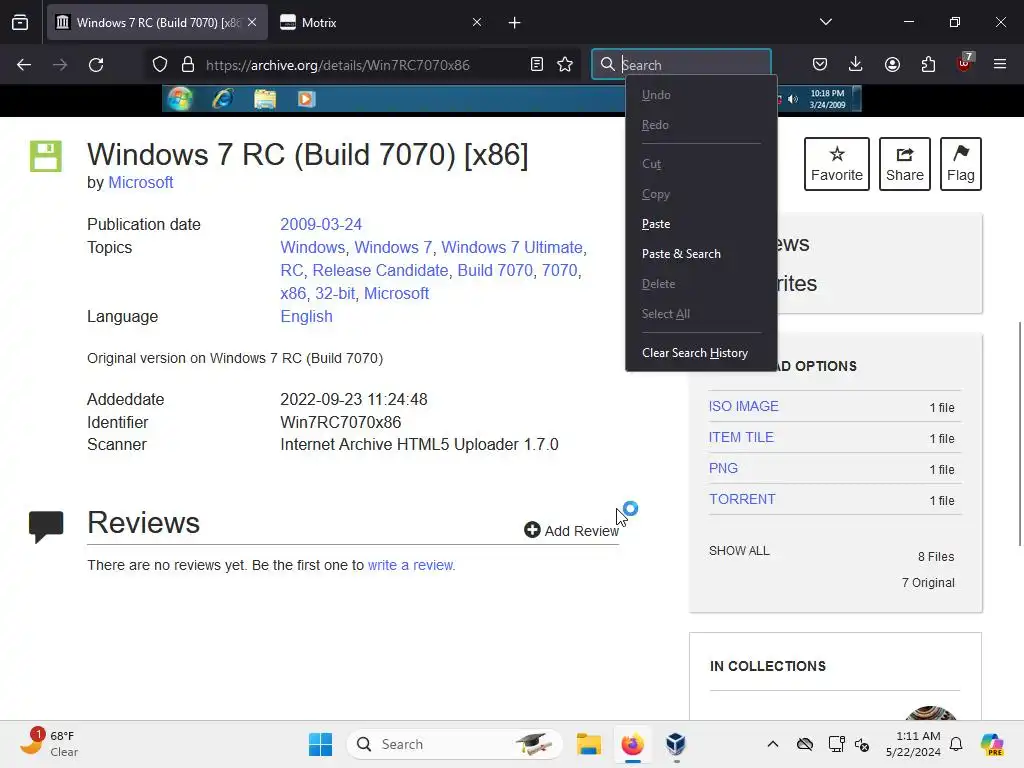Click the green software floppy disk icon
Image resolution: width=1024 pixels, height=768 pixels.
coord(46,156)
